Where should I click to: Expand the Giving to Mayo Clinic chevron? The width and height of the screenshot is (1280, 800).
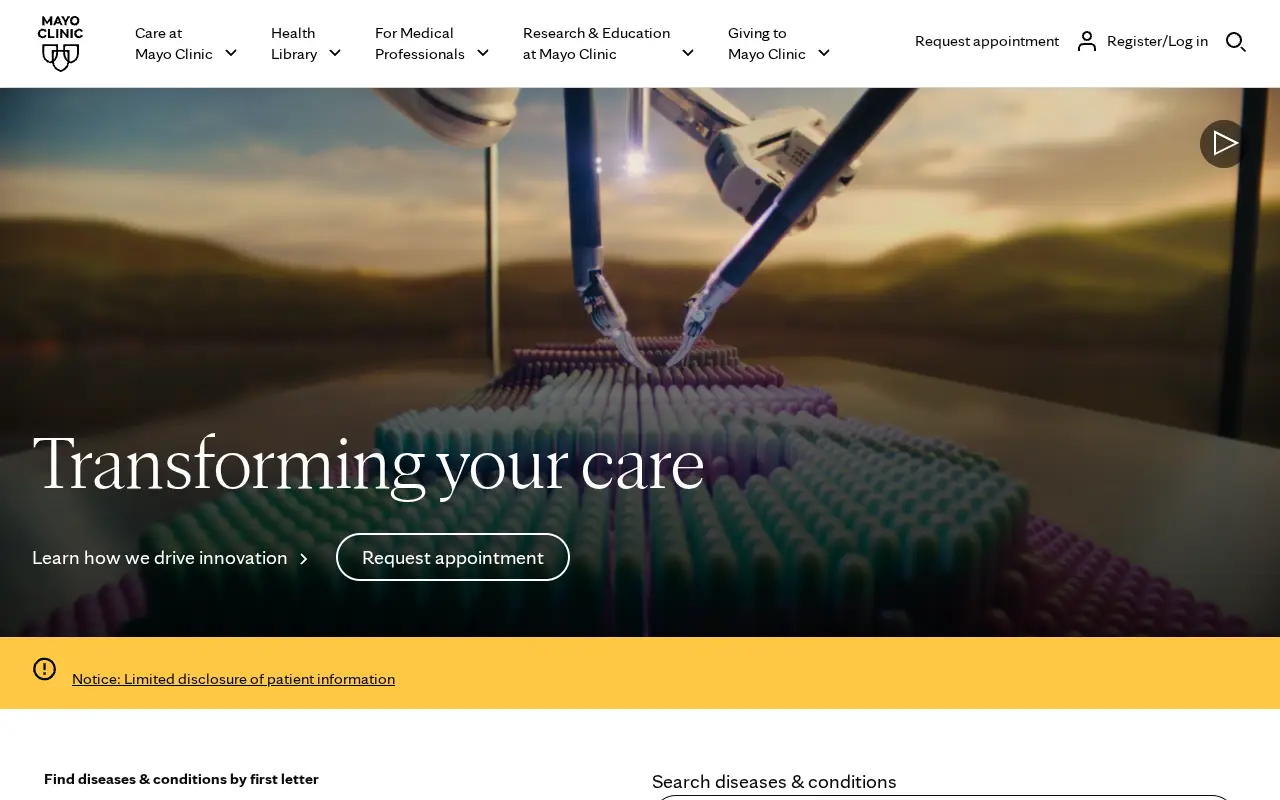tap(824, 53)
